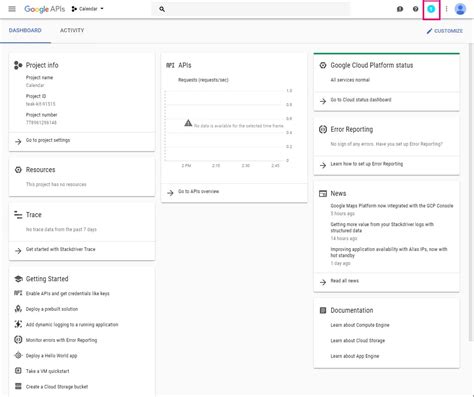Image resolution: width=474 pixels, height=397 pixels.
Task: Click the API icon beside Enable APIs
Action: (18, 293)
